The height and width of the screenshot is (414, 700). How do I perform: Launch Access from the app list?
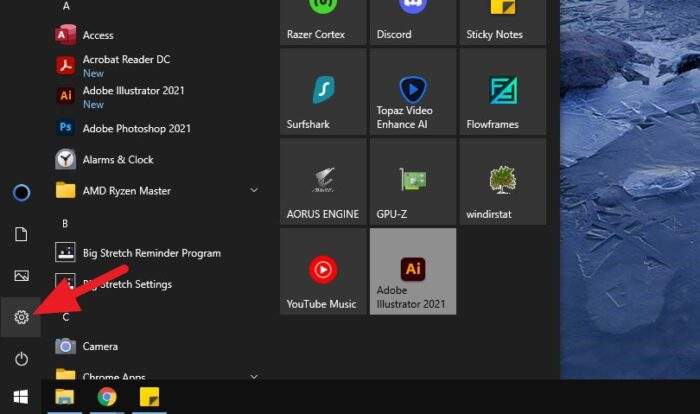pyautogui.click(x=156, y=35)
